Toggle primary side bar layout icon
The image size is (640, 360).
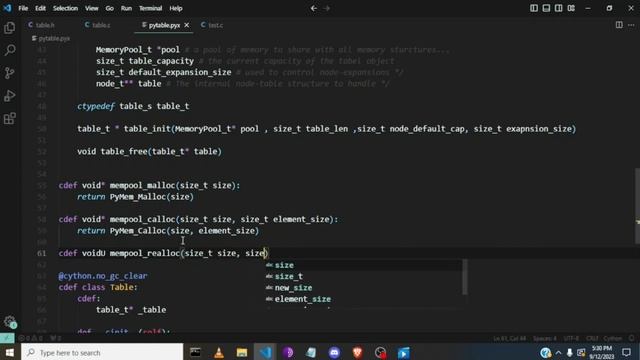[x=533, y=8]
